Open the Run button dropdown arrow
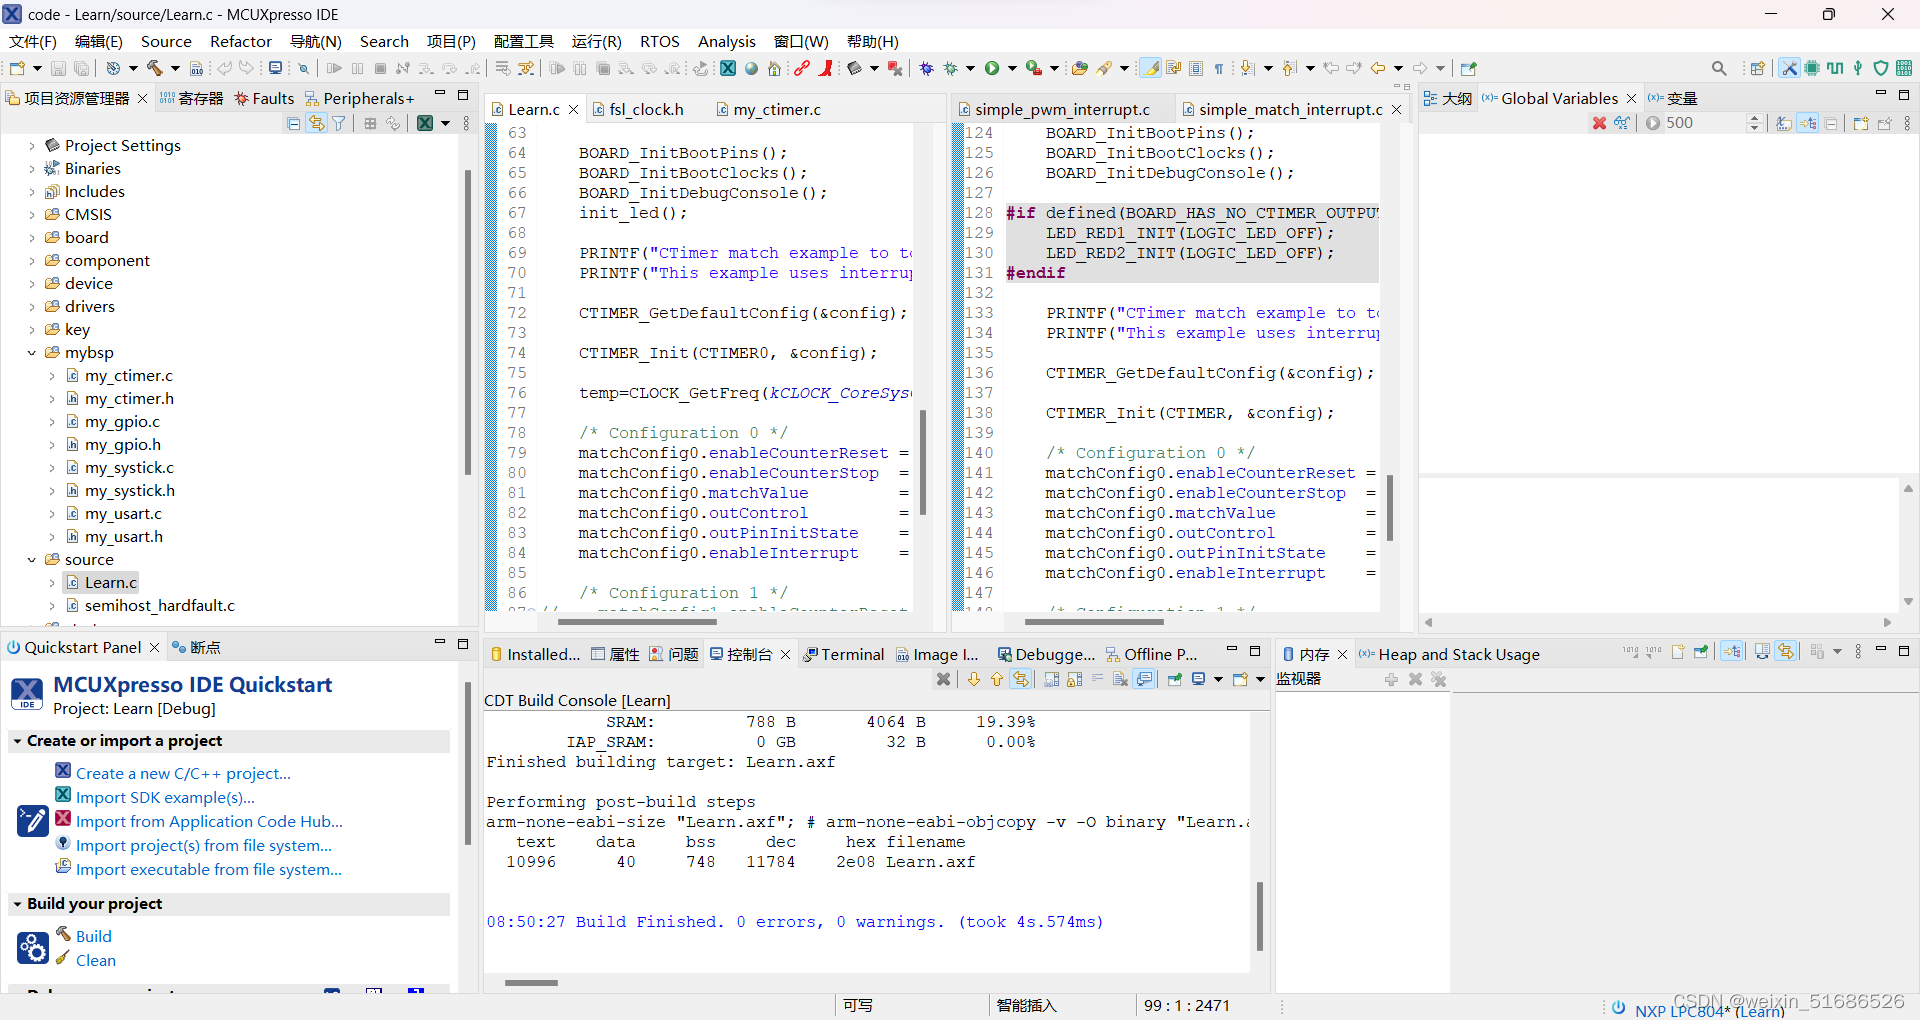The width and height of the screenshot is (1920, 1020). [x=1012, y=67]
